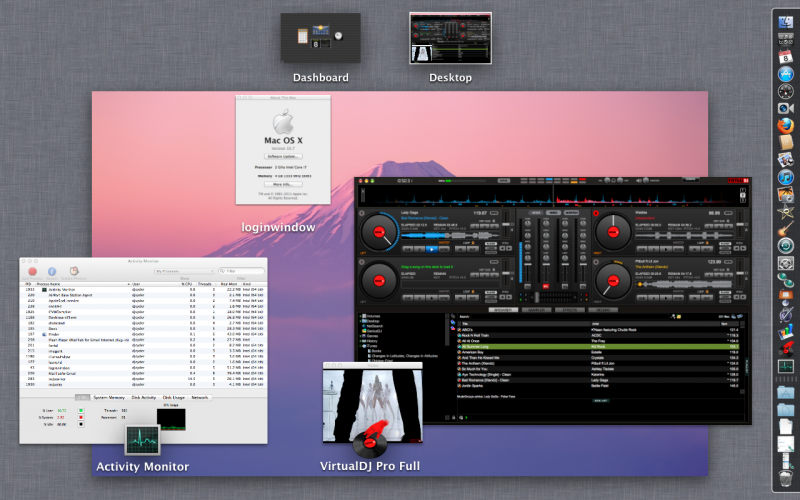Click Apple logo in About This Mac window
The height and width of the screenshot is (500, 800).
(283, 122)
